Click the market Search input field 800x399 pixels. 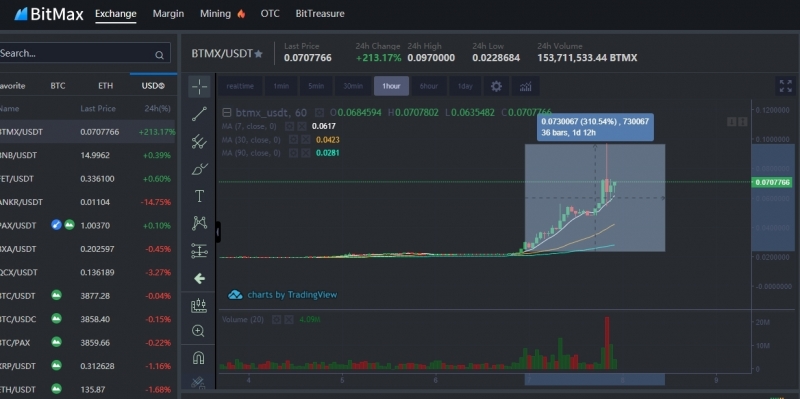[x=84, y=53]
